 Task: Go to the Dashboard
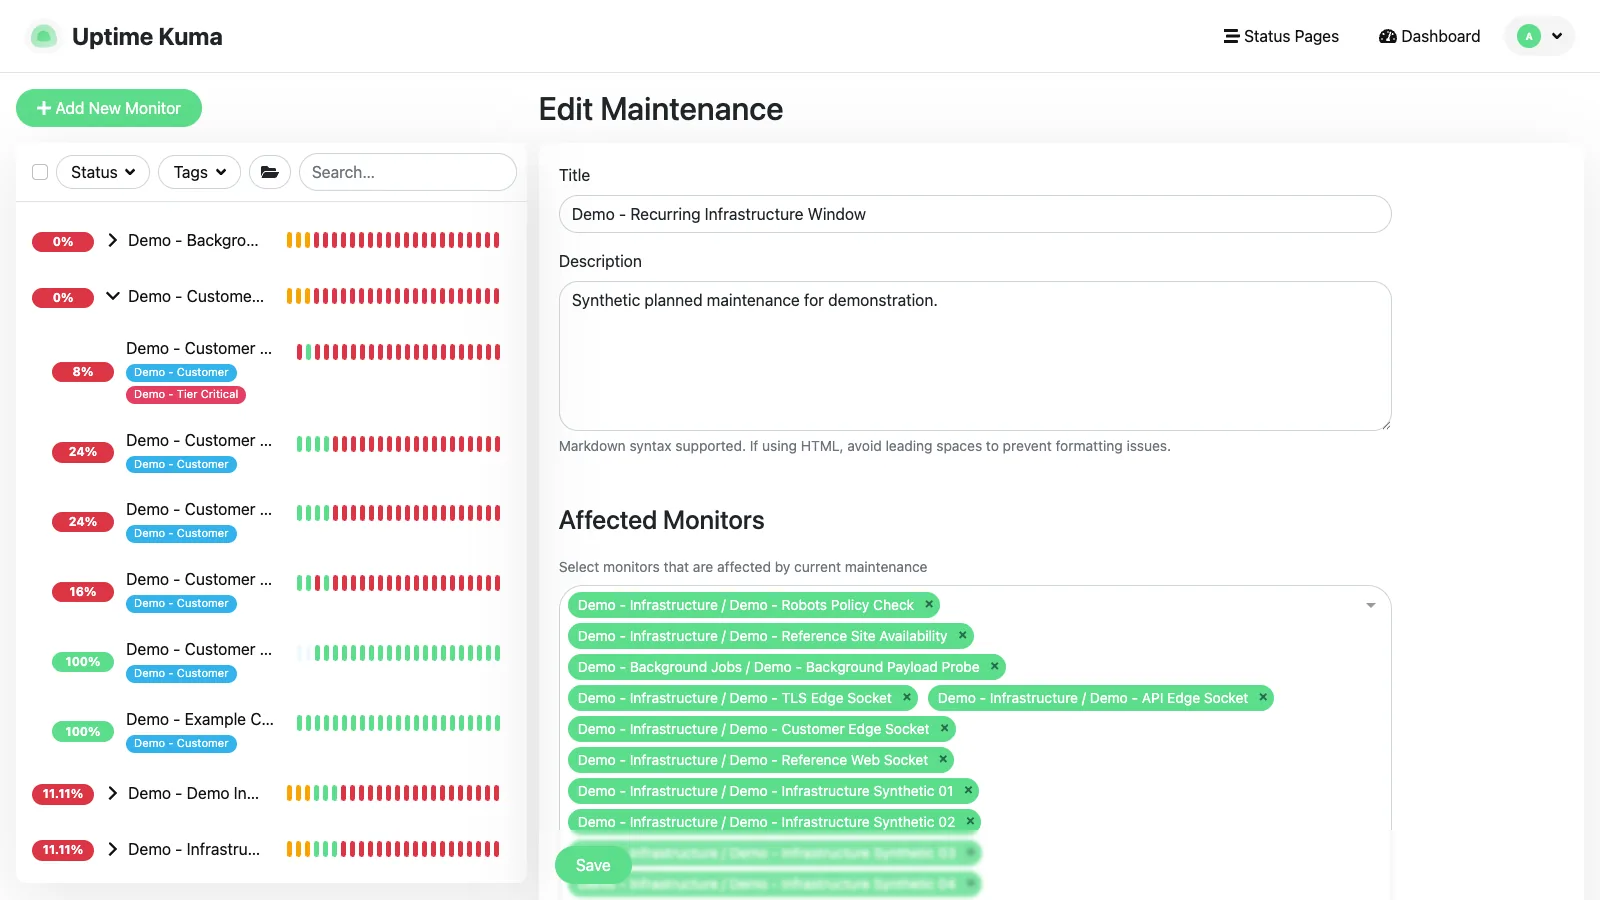[1429, 36]
